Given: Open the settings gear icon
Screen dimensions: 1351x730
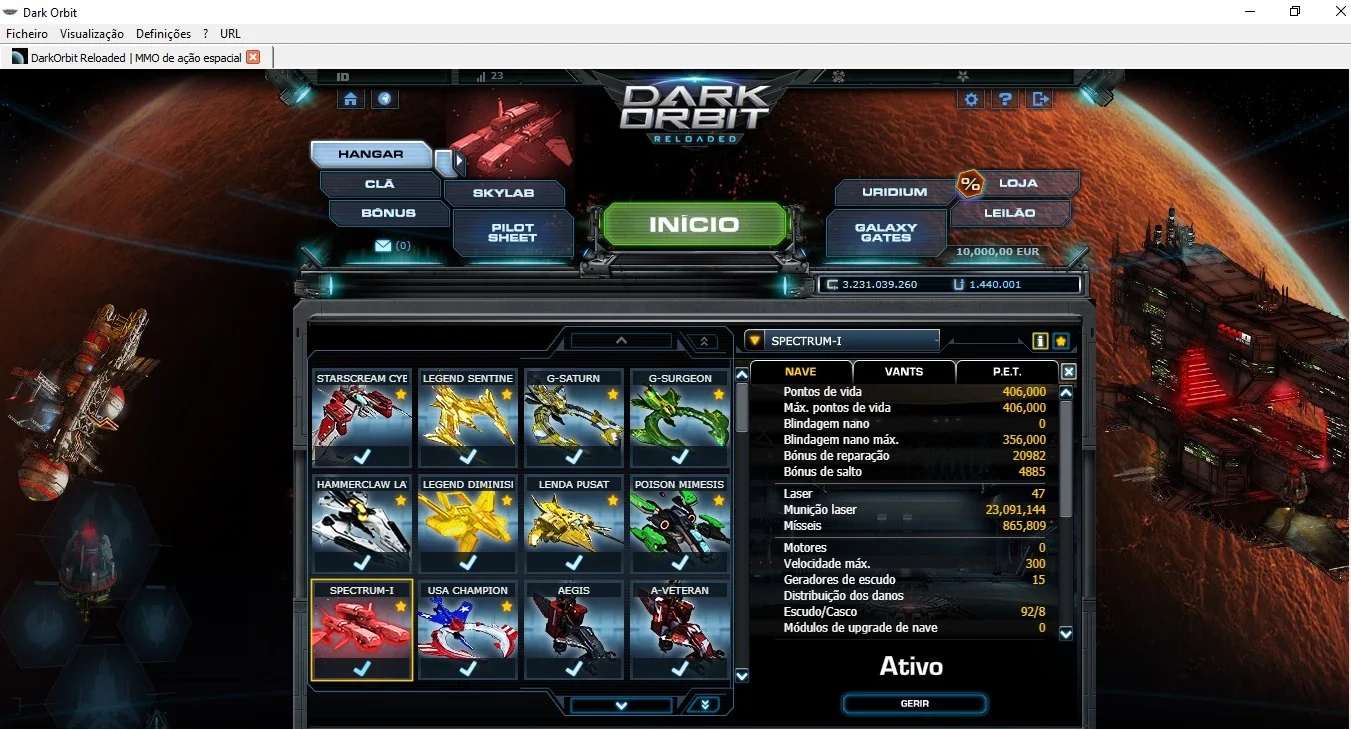Looking at the screenshot, I should [x=971, y=99].
